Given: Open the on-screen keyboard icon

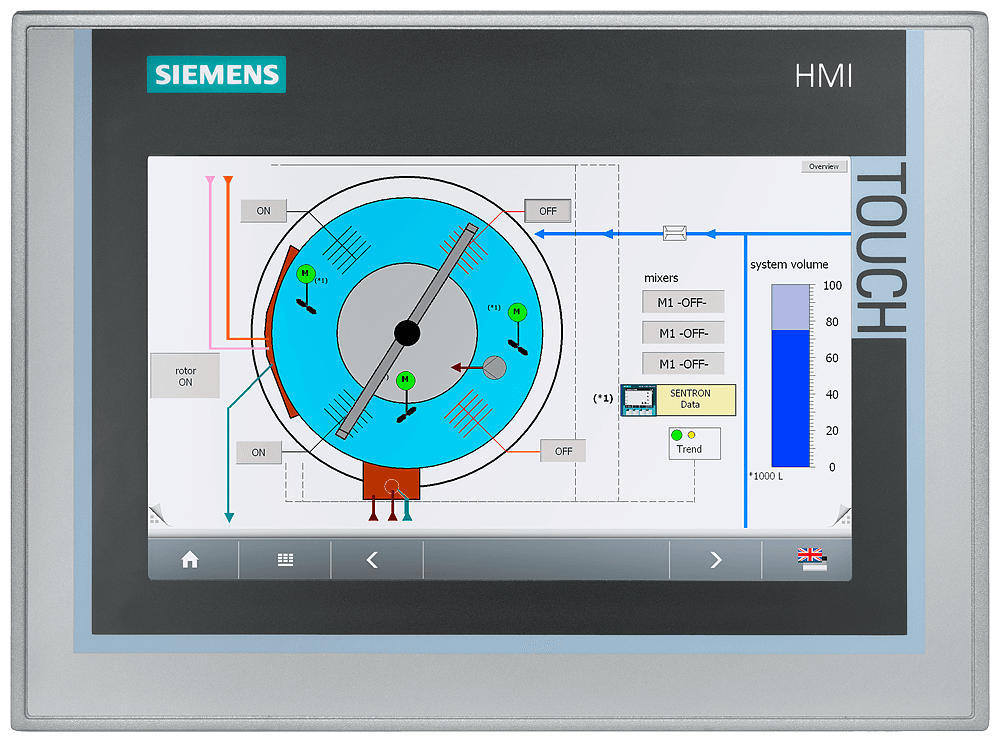Looking at the screenshot, I should pyautogui.click(x=283, y=560).
